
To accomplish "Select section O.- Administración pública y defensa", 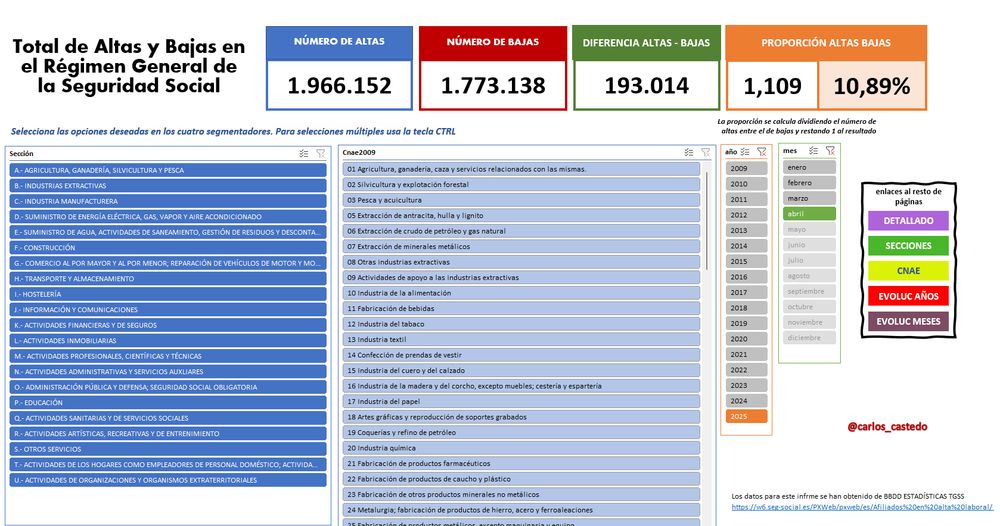I will [x=168, y=387].
